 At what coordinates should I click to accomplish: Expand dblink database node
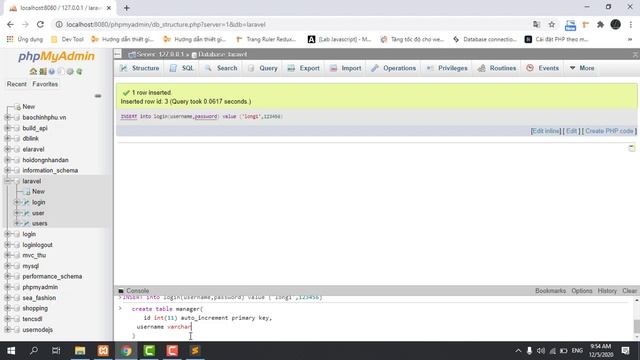[7, 139]
